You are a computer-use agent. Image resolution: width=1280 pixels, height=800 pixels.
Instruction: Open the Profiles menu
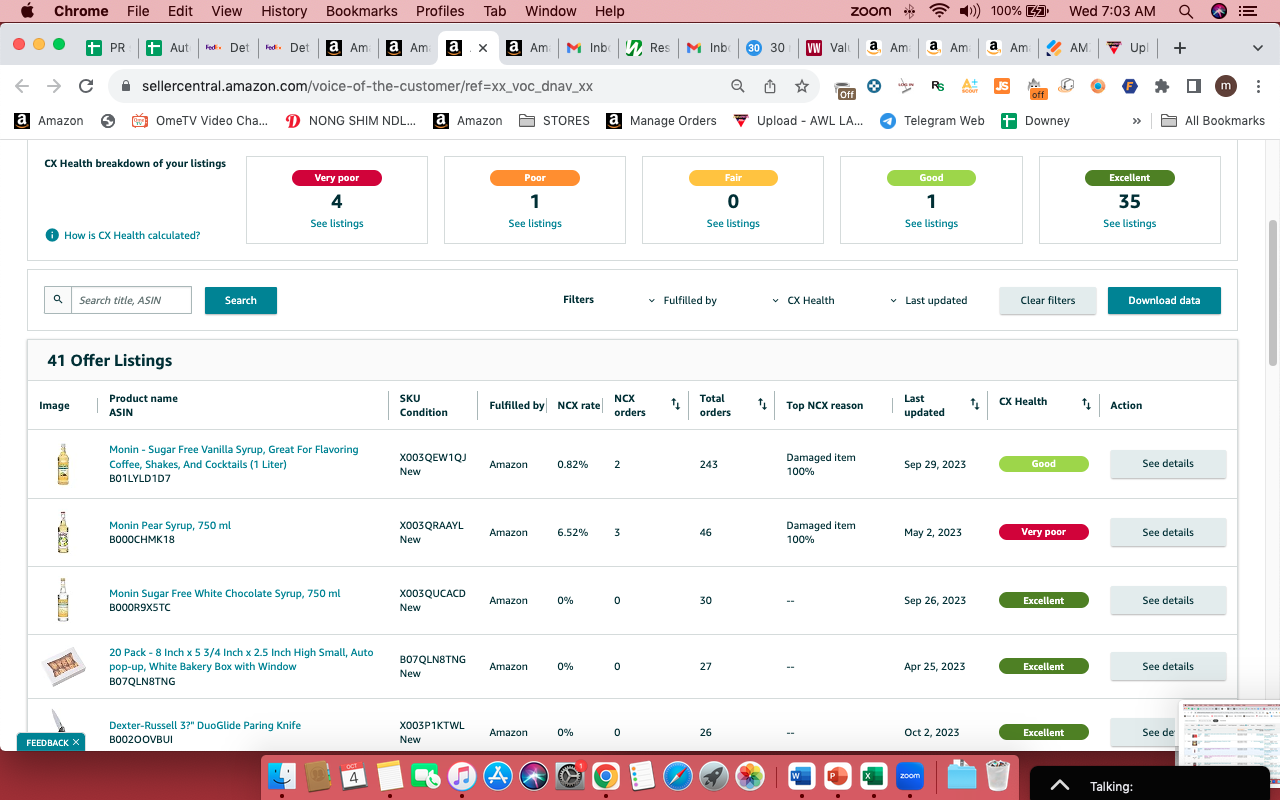pos(440,11)
